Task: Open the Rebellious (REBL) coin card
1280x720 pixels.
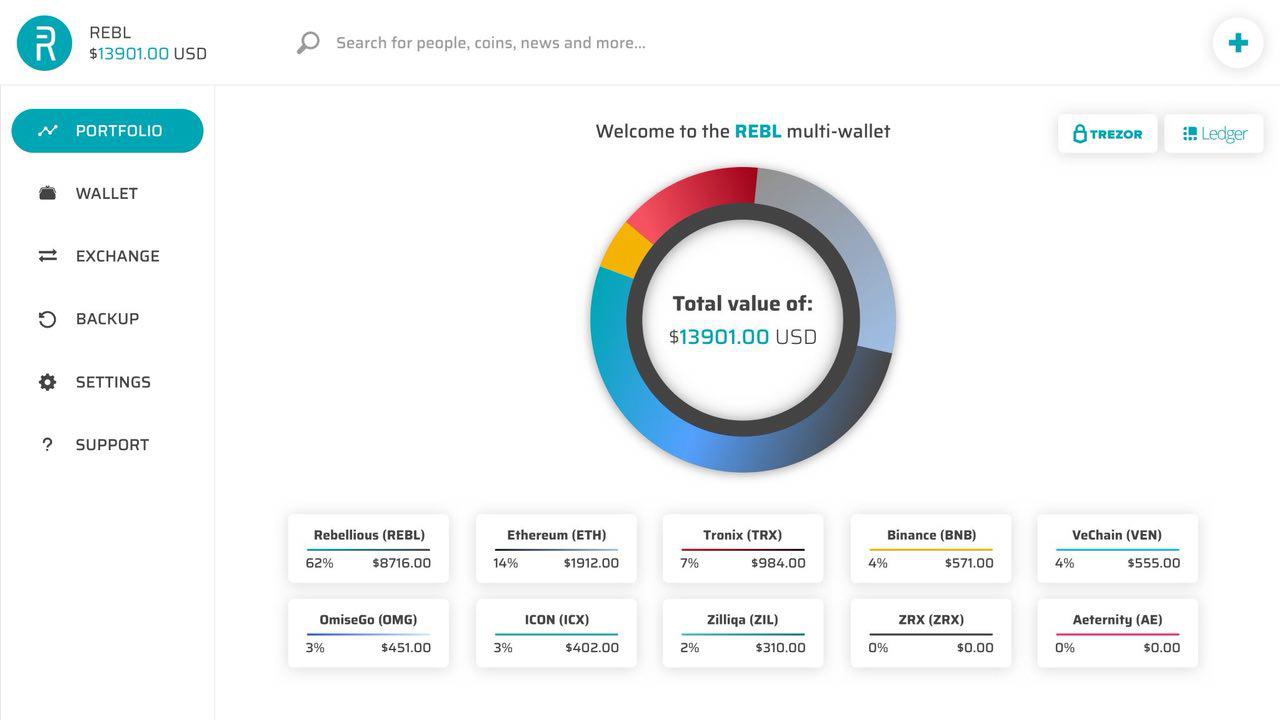Action: click(x=369, y=549)
